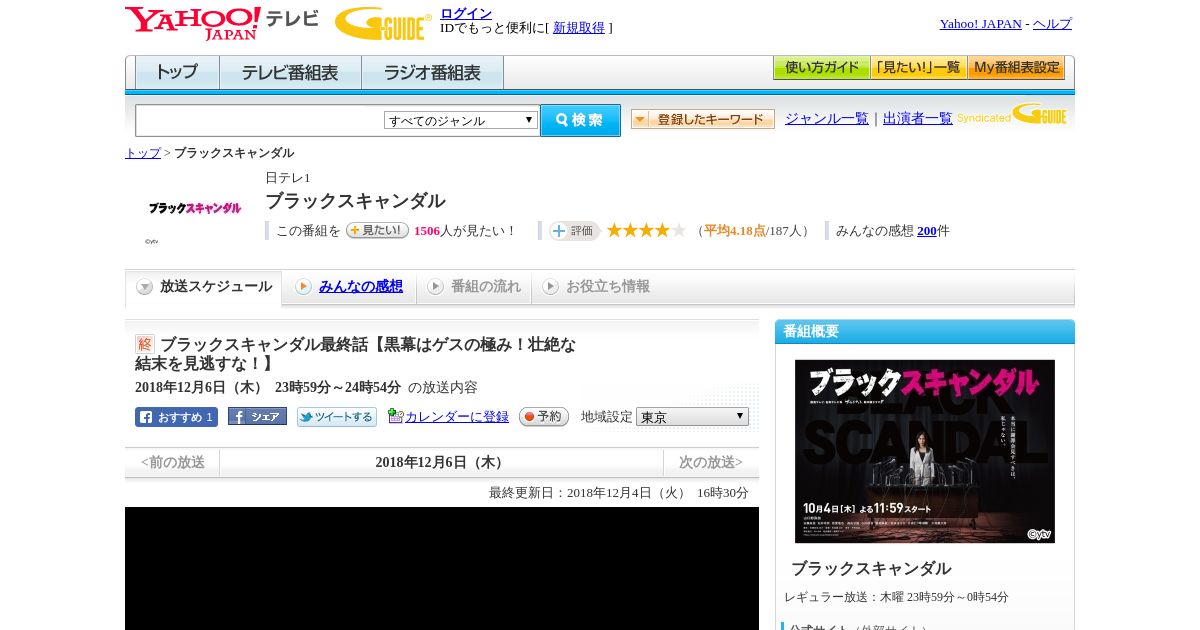Click the ブラックスキャンダル poster image
1200x630 pixels.
pyautogui.click(x=925, y=451)
